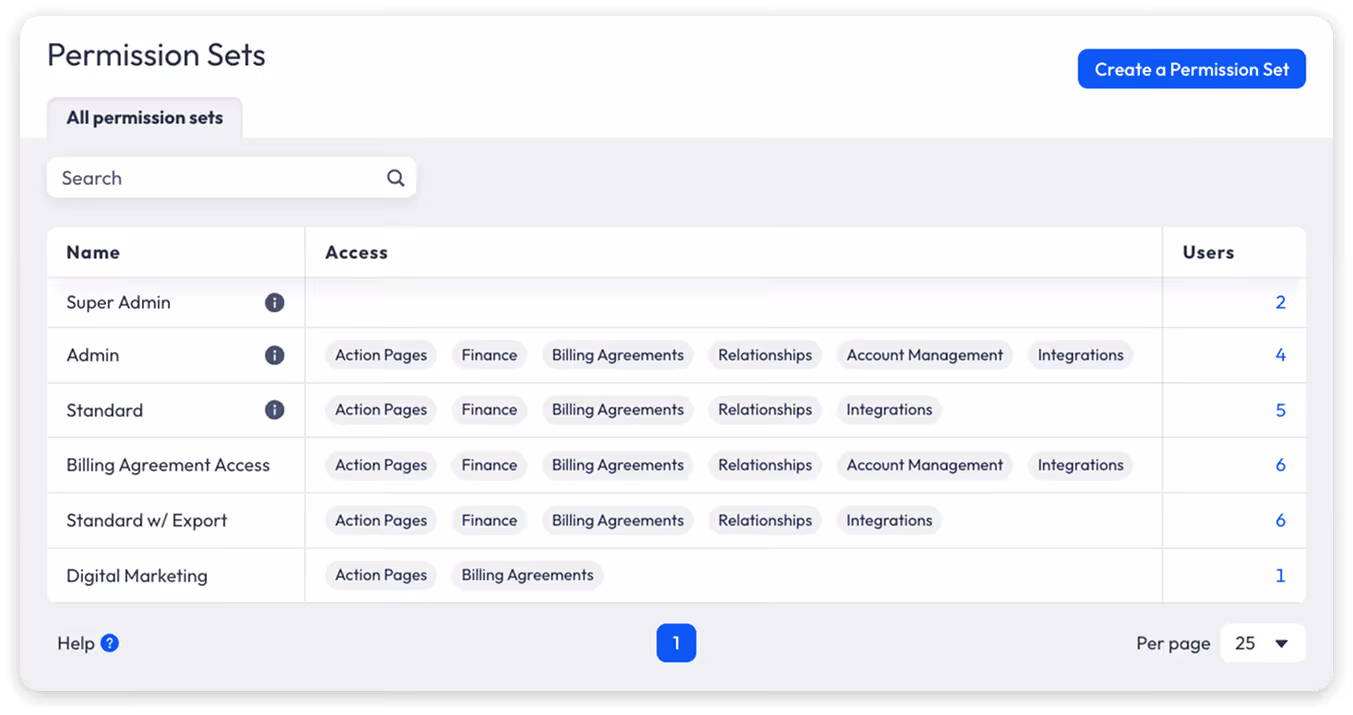Click the Help question mark icon
Screen dimensions: 1353x715
point(112,643)
